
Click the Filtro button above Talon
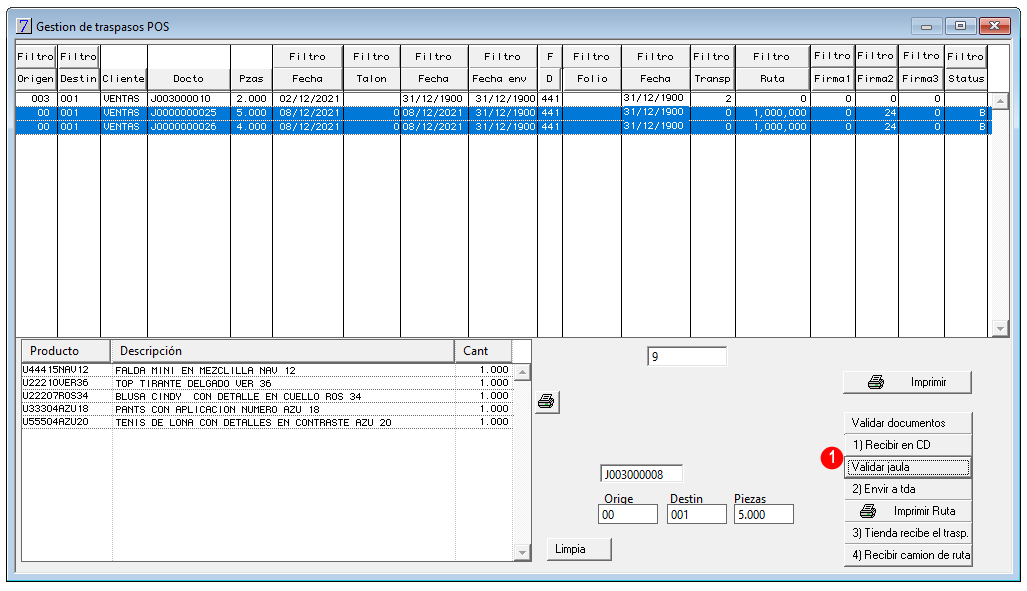point(371,56)
